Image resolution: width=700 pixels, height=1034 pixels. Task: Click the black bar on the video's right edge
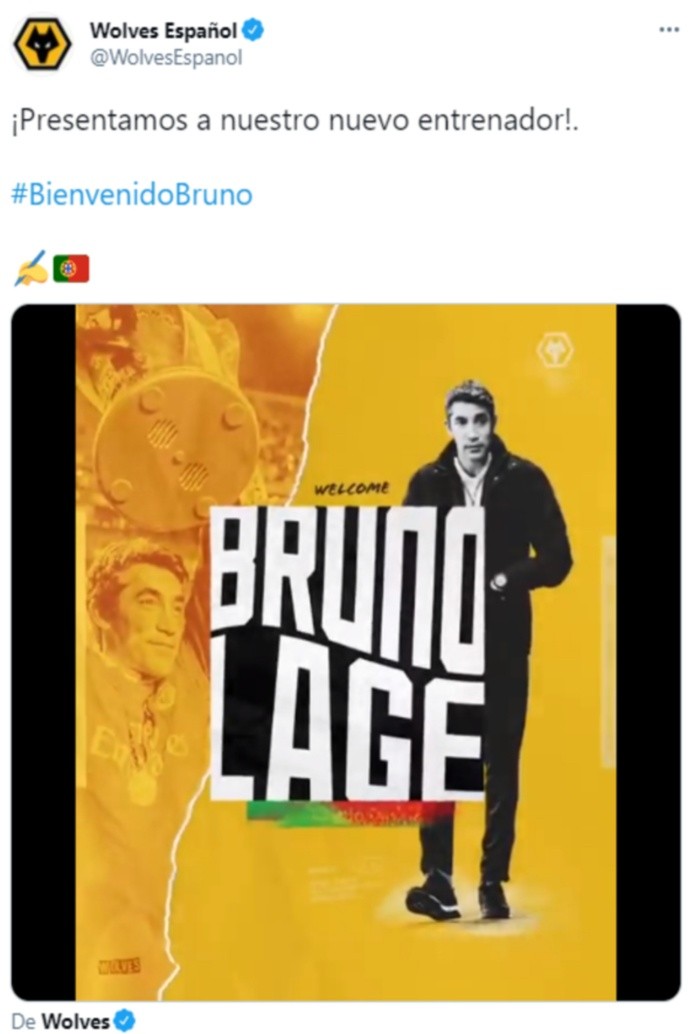(x=648, y=652)
